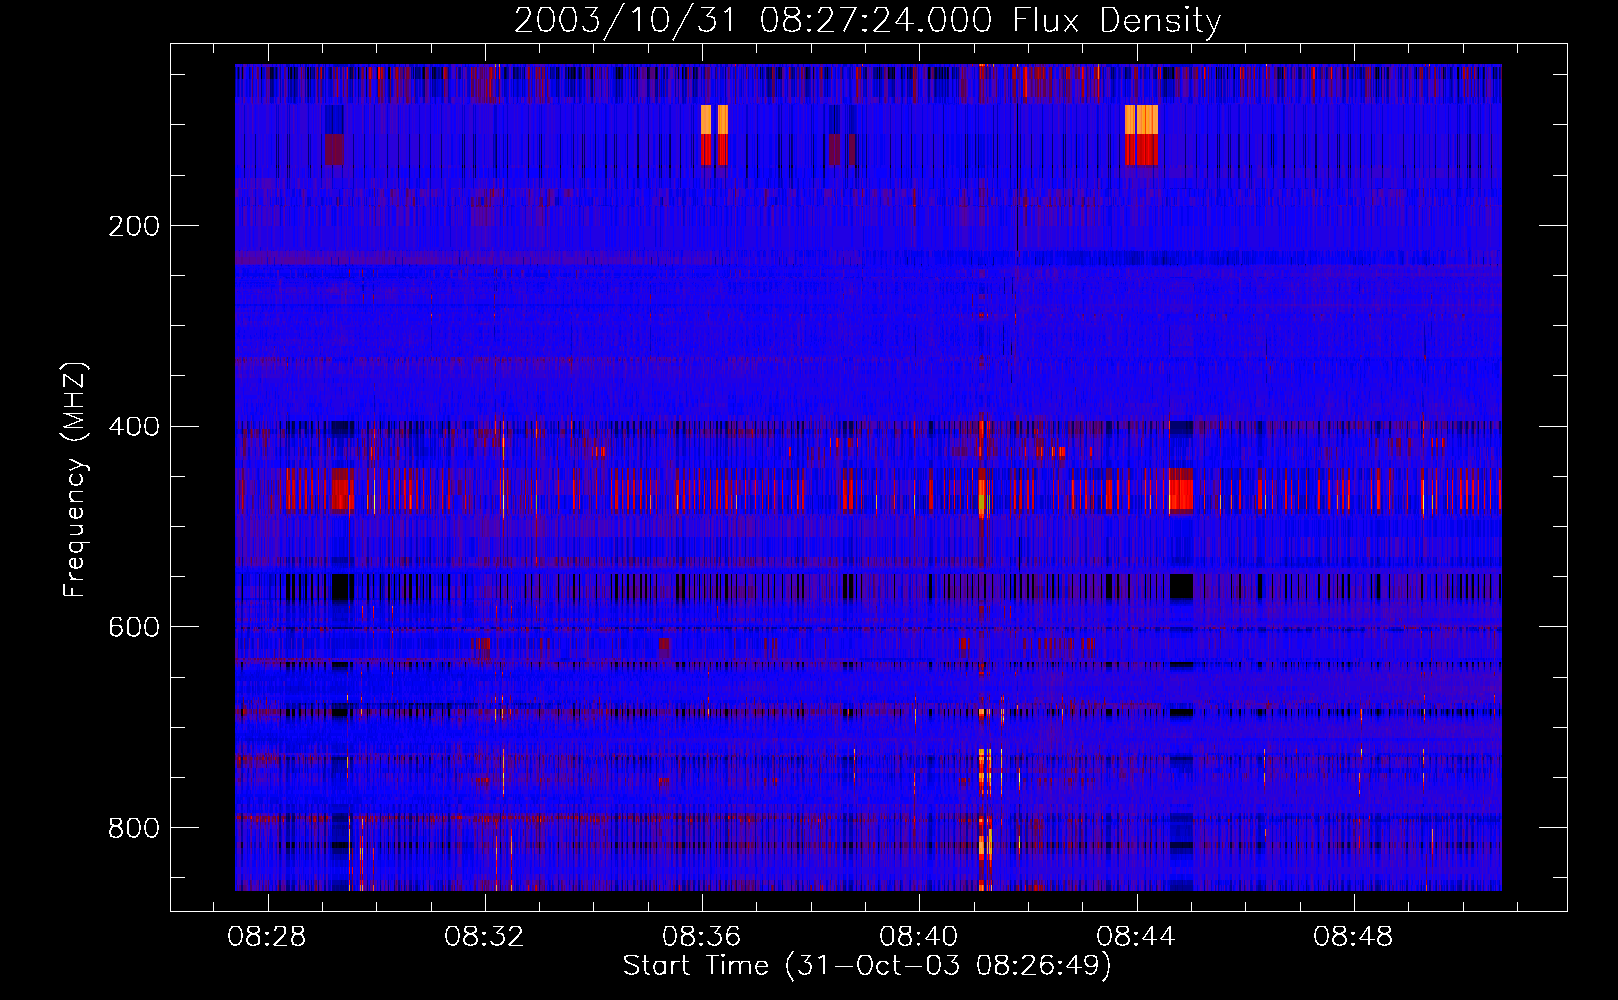Click the 400 frequency tick label
The height and width of the screenshot is (1000, 1618).
coord(134,427)
